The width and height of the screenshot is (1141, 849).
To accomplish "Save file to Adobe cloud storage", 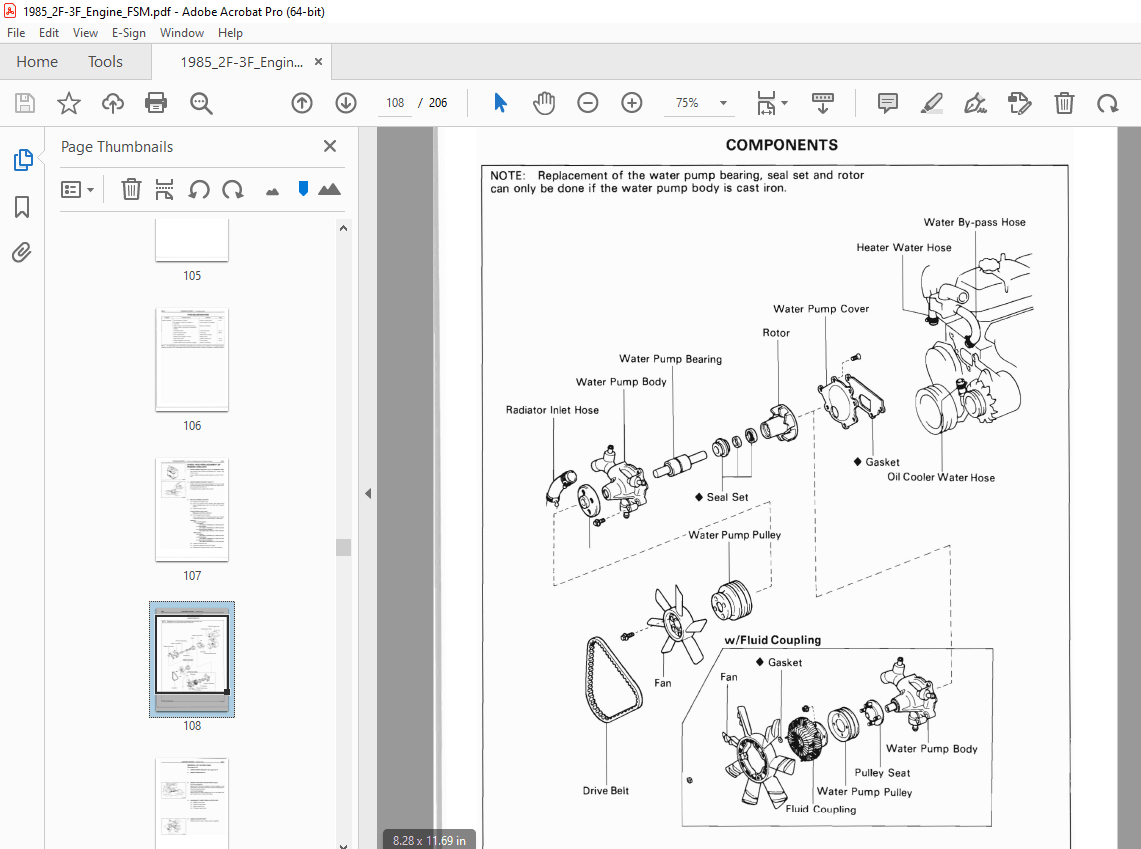I will (112, 102).
